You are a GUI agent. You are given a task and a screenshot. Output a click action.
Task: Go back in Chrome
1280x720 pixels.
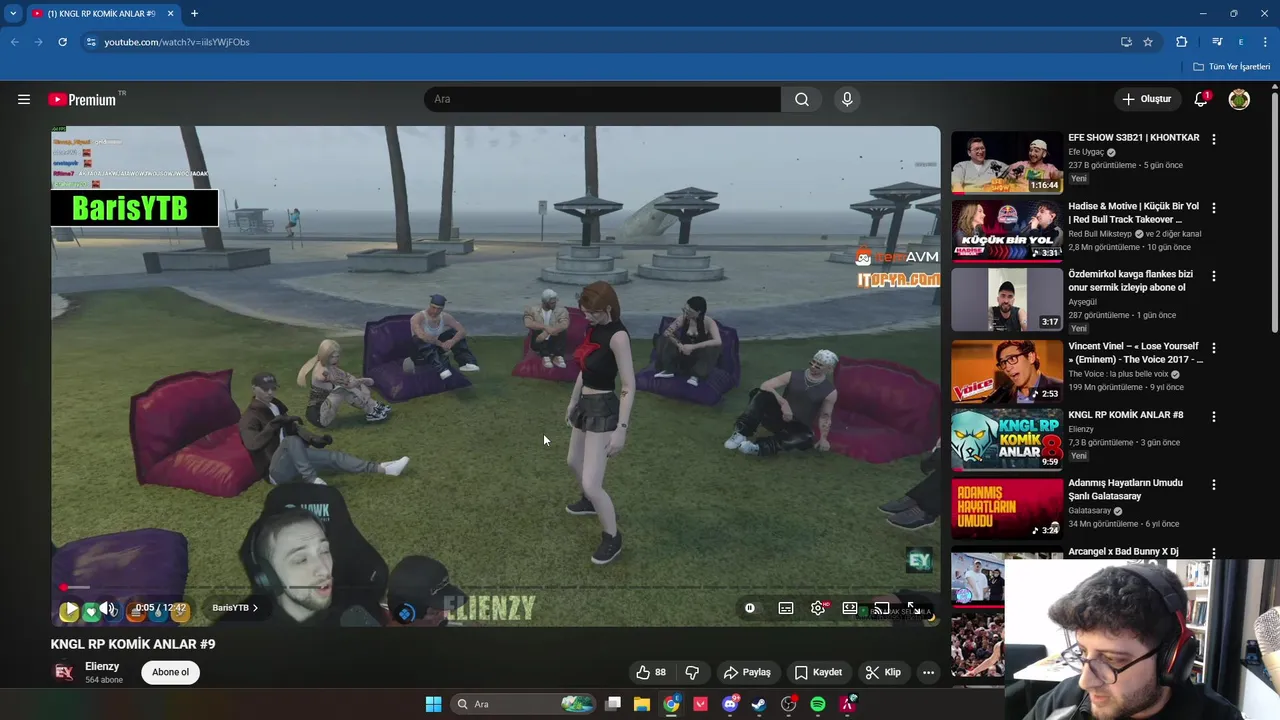[x=14, y=42]
